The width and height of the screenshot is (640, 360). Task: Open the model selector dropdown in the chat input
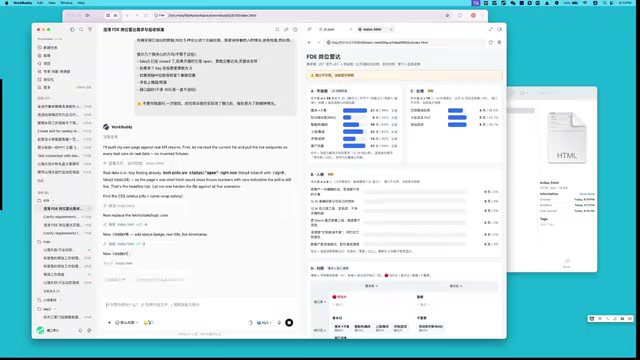[x=264, y=322]
